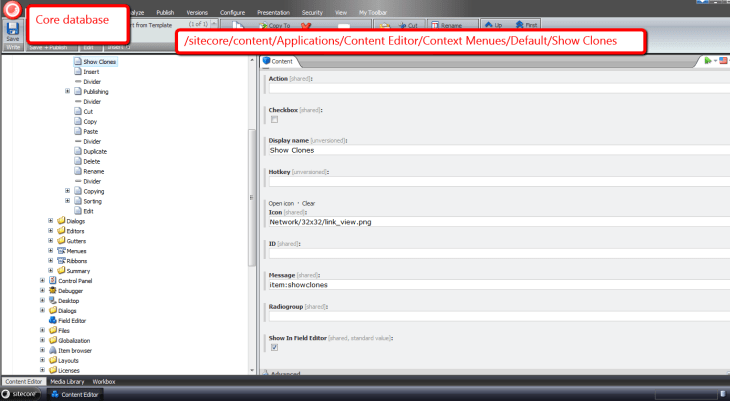Expand the Editors folder node
This screenshot has height=401, width=730.
tap(51, 231)
